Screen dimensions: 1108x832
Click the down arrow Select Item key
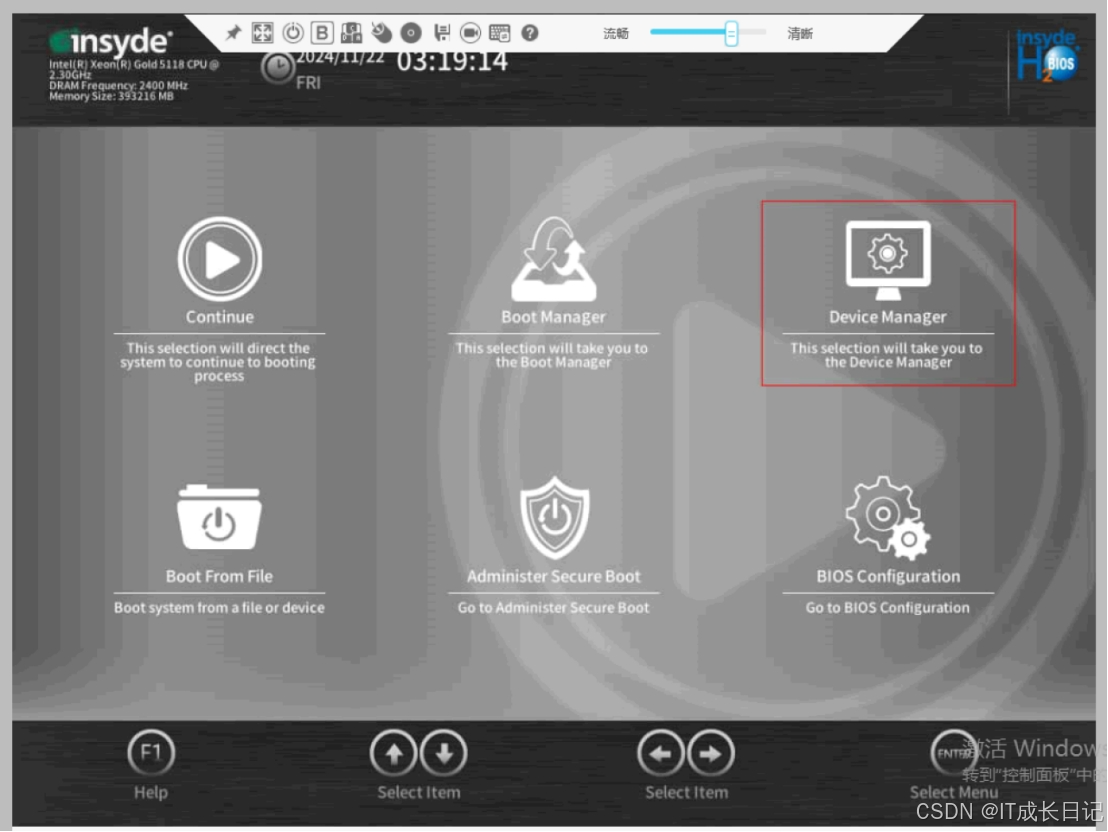(x=444, y=754)
